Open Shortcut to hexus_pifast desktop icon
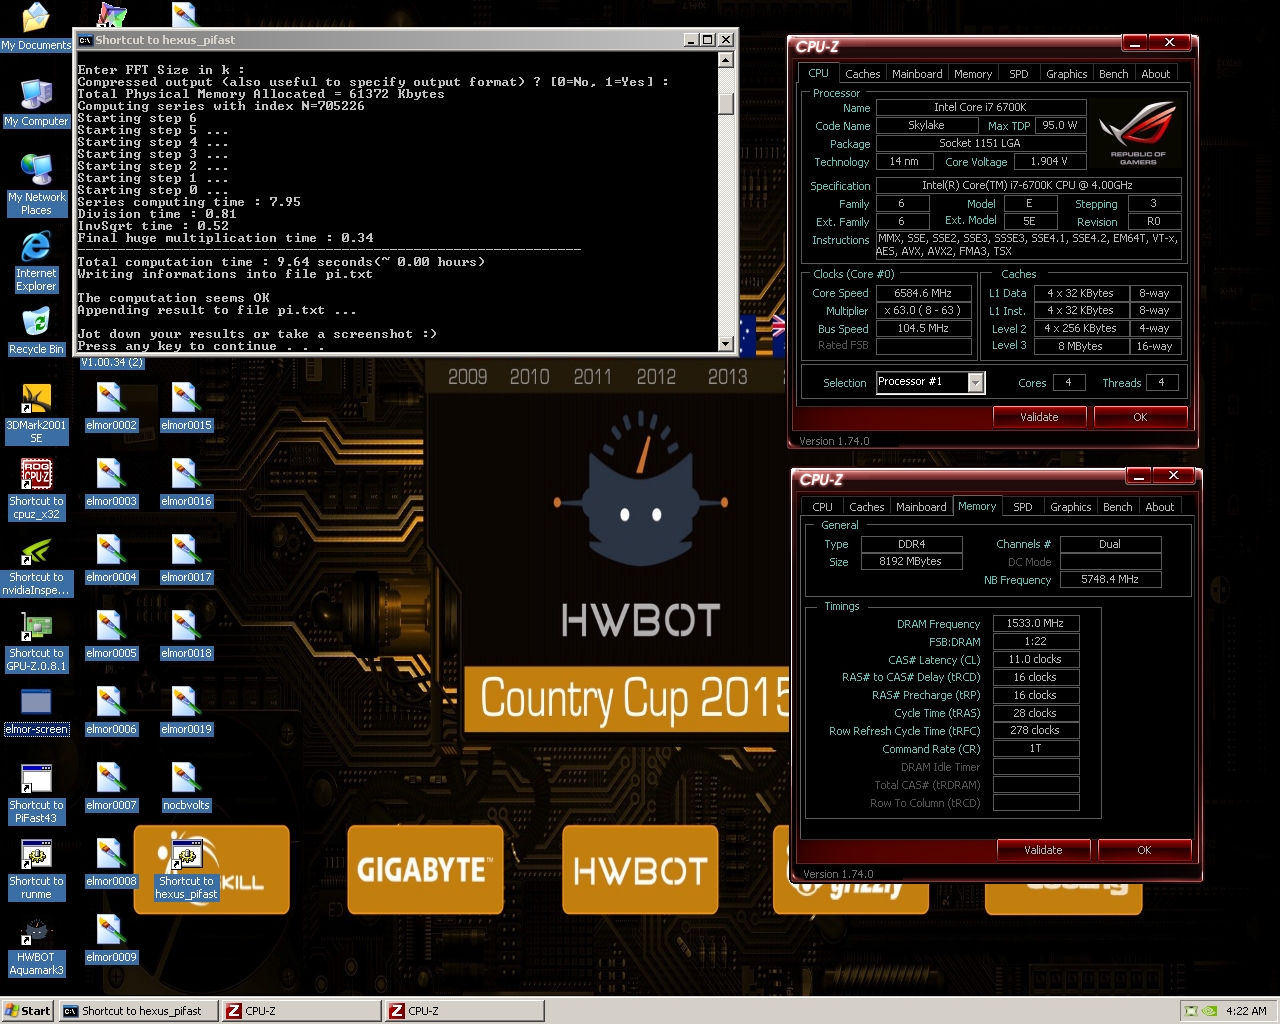The image size is (1280, 1024). pos(186,870)
